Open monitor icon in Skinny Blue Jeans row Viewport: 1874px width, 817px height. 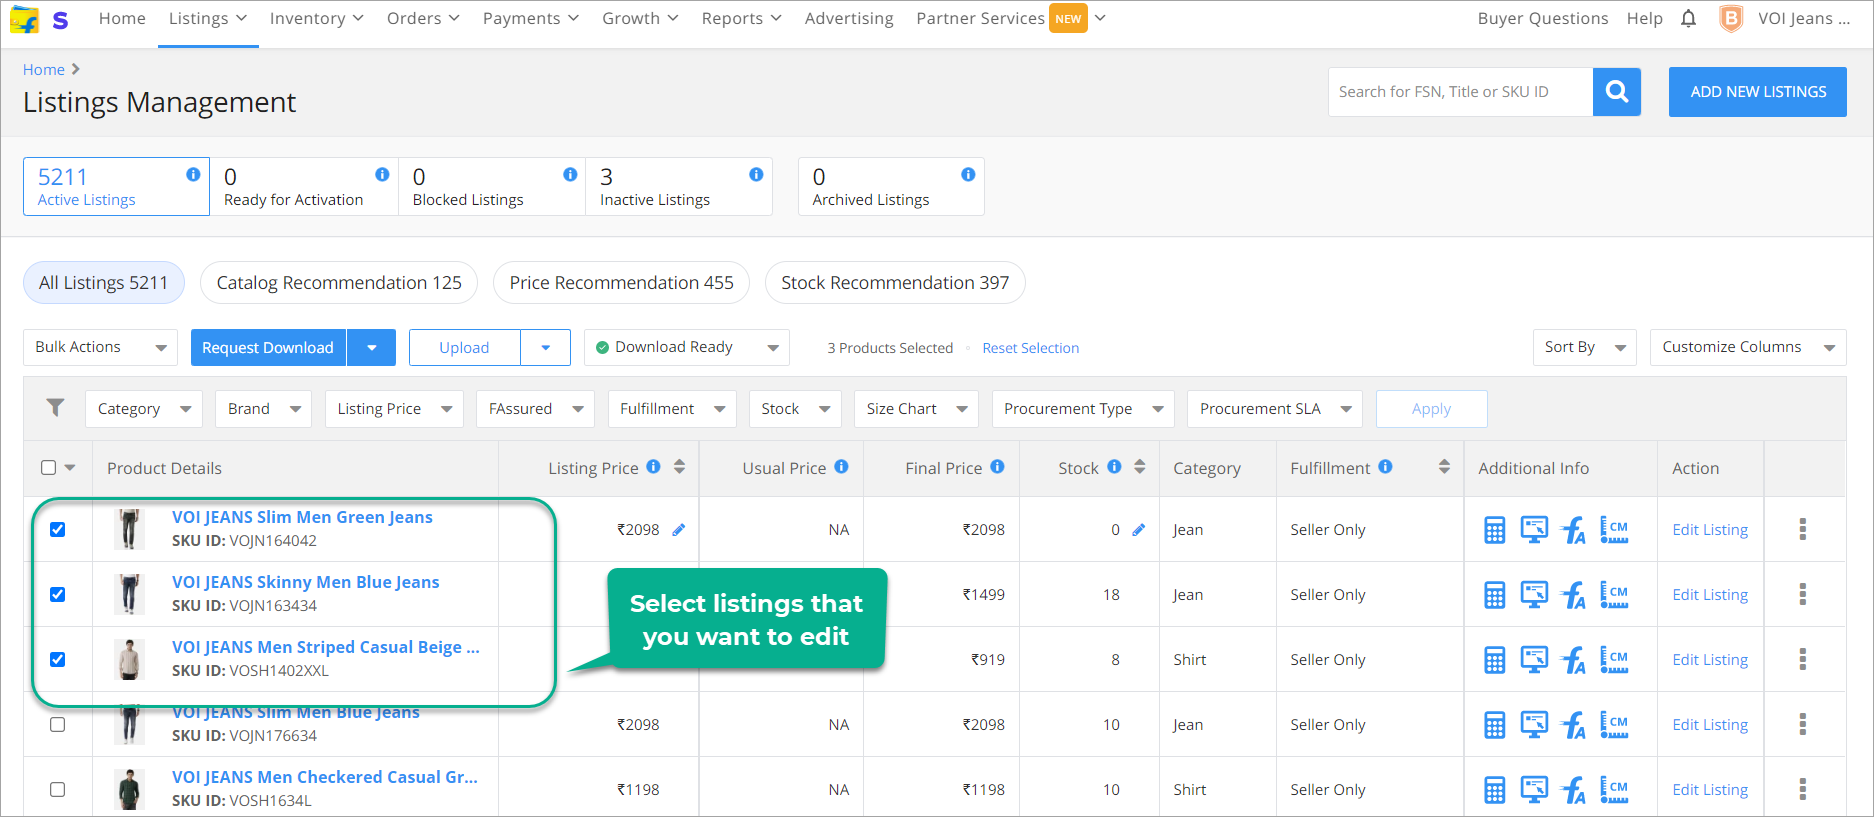tap(1534, 594)
